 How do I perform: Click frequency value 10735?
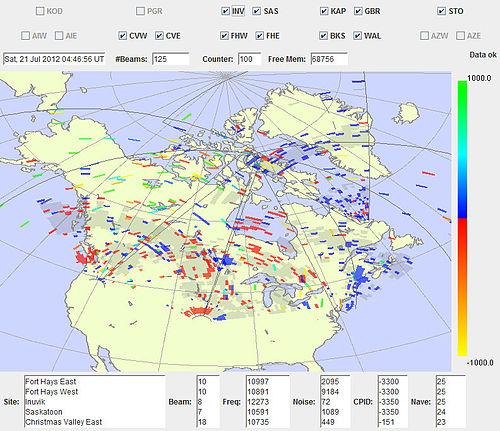258,422
